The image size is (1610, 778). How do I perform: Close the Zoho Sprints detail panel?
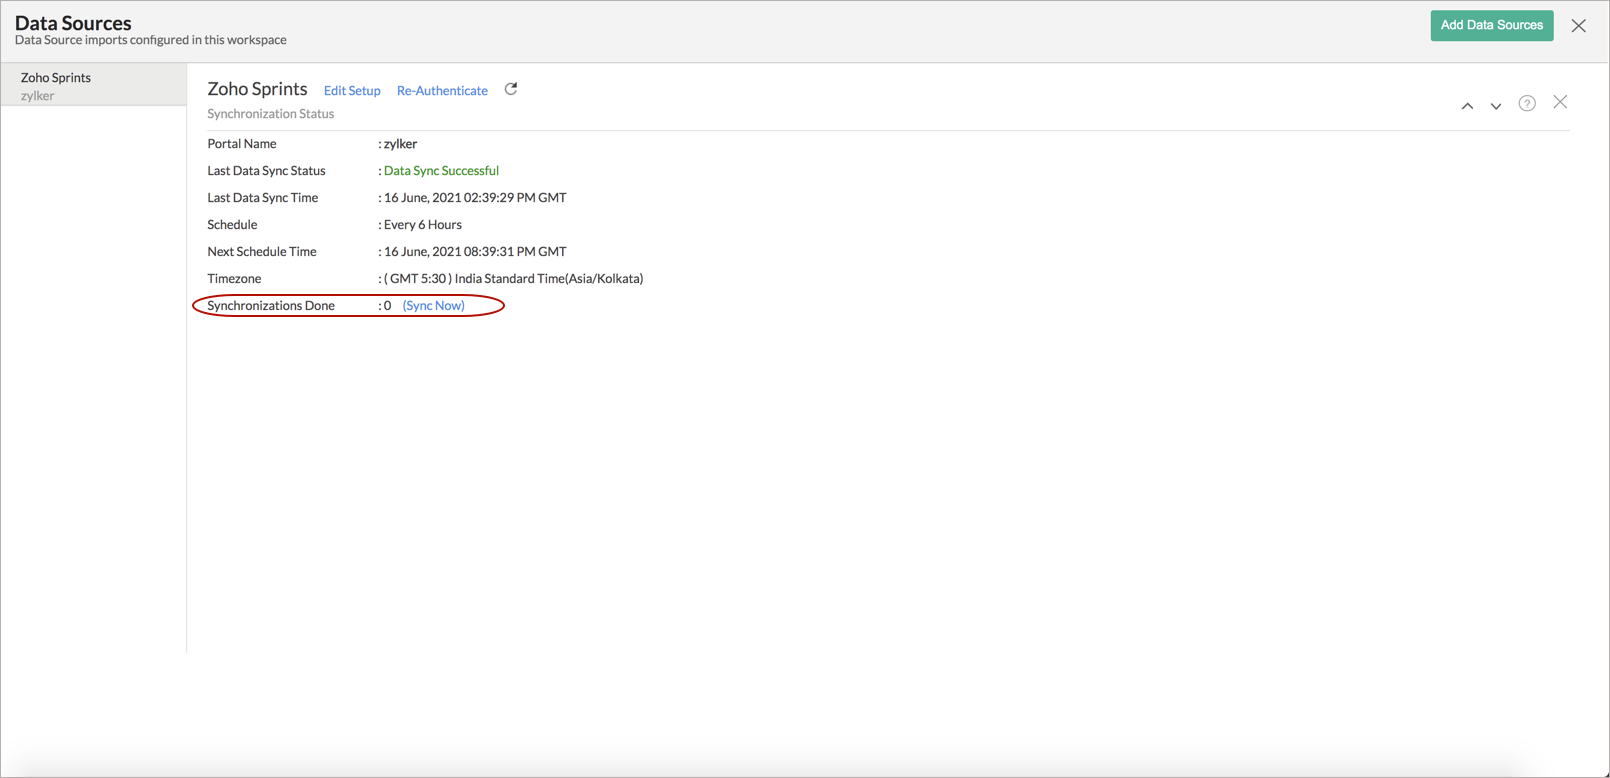1560,102
